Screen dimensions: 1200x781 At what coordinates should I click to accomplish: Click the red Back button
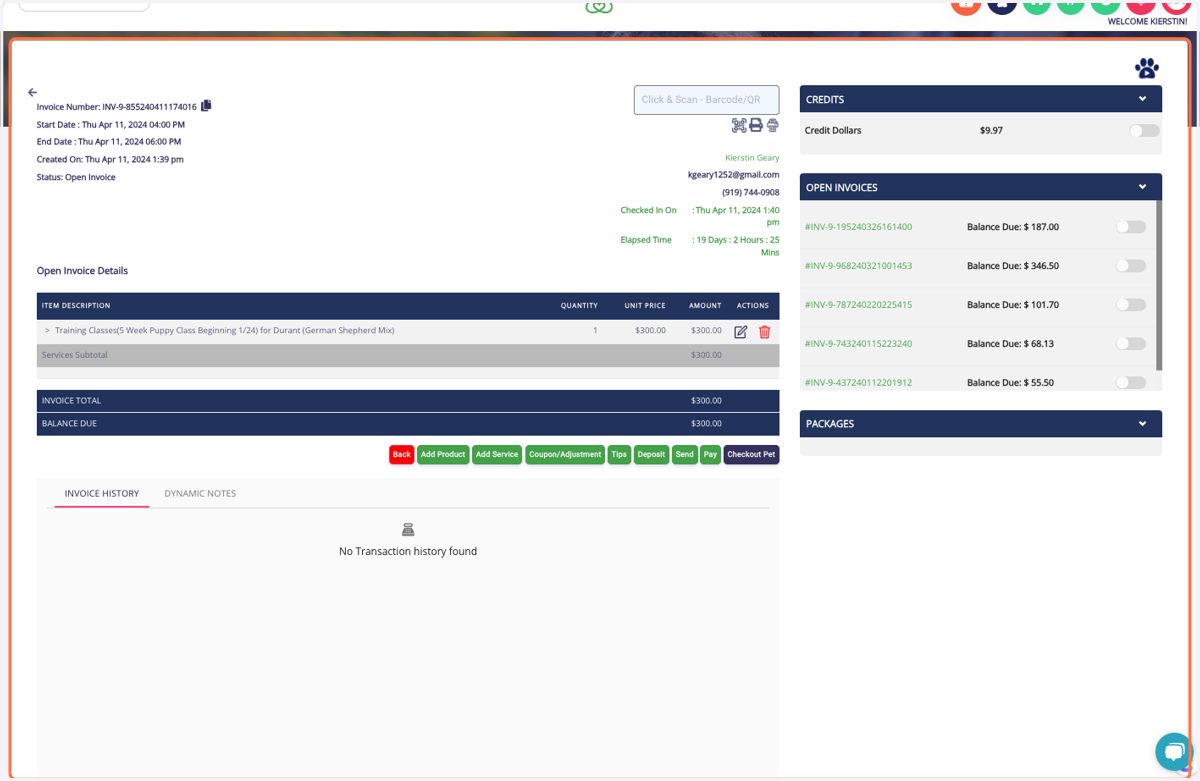coord(401,454)
